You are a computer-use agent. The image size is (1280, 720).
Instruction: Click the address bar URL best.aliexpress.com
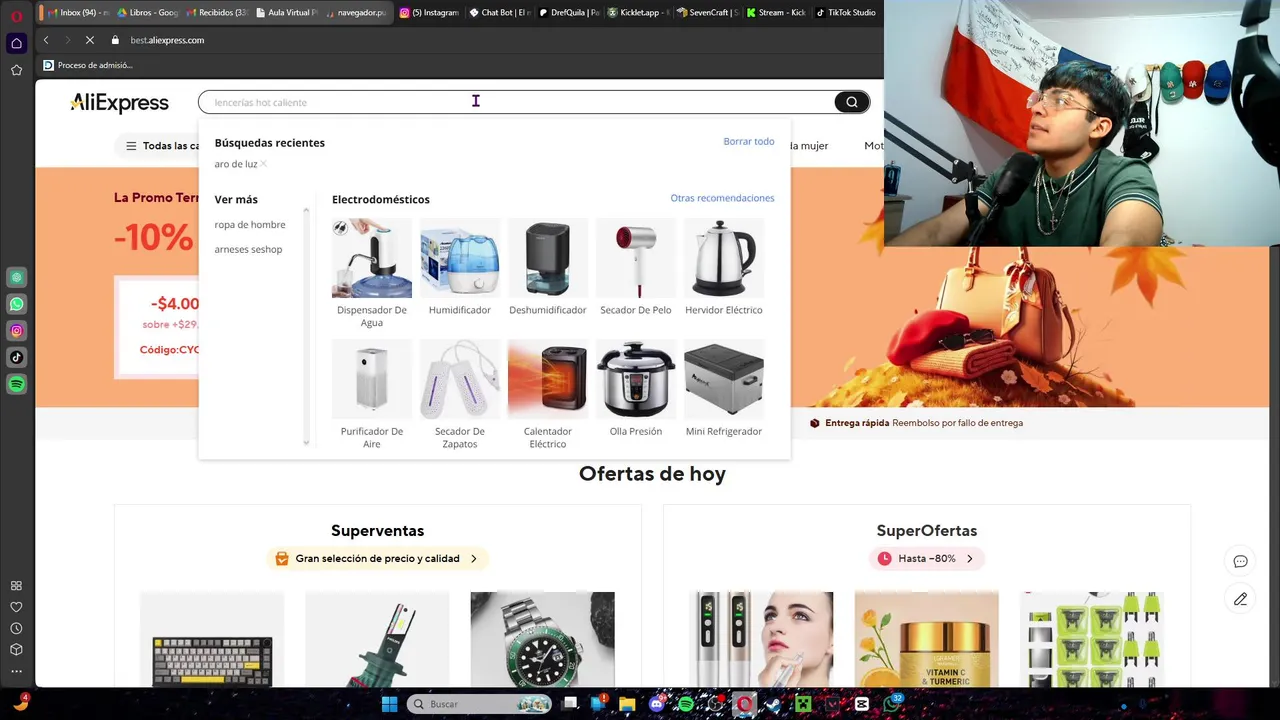pyautogui.click(x=167, y=40)
